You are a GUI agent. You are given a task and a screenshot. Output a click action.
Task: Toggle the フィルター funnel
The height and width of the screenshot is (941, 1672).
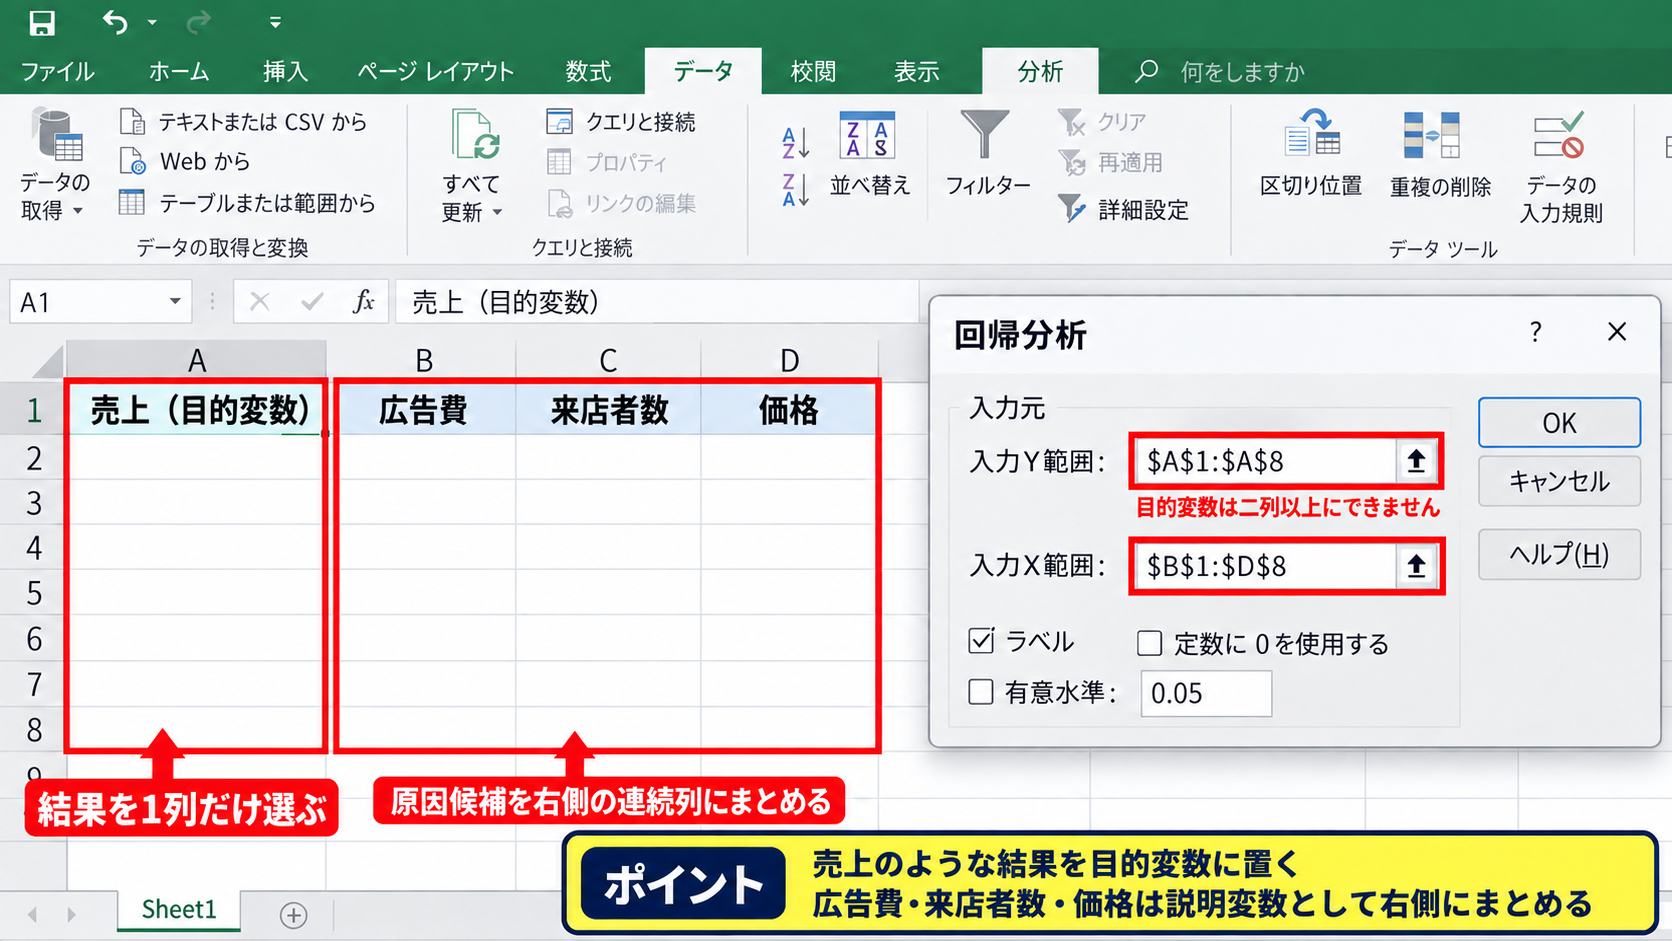click(987, 153)
